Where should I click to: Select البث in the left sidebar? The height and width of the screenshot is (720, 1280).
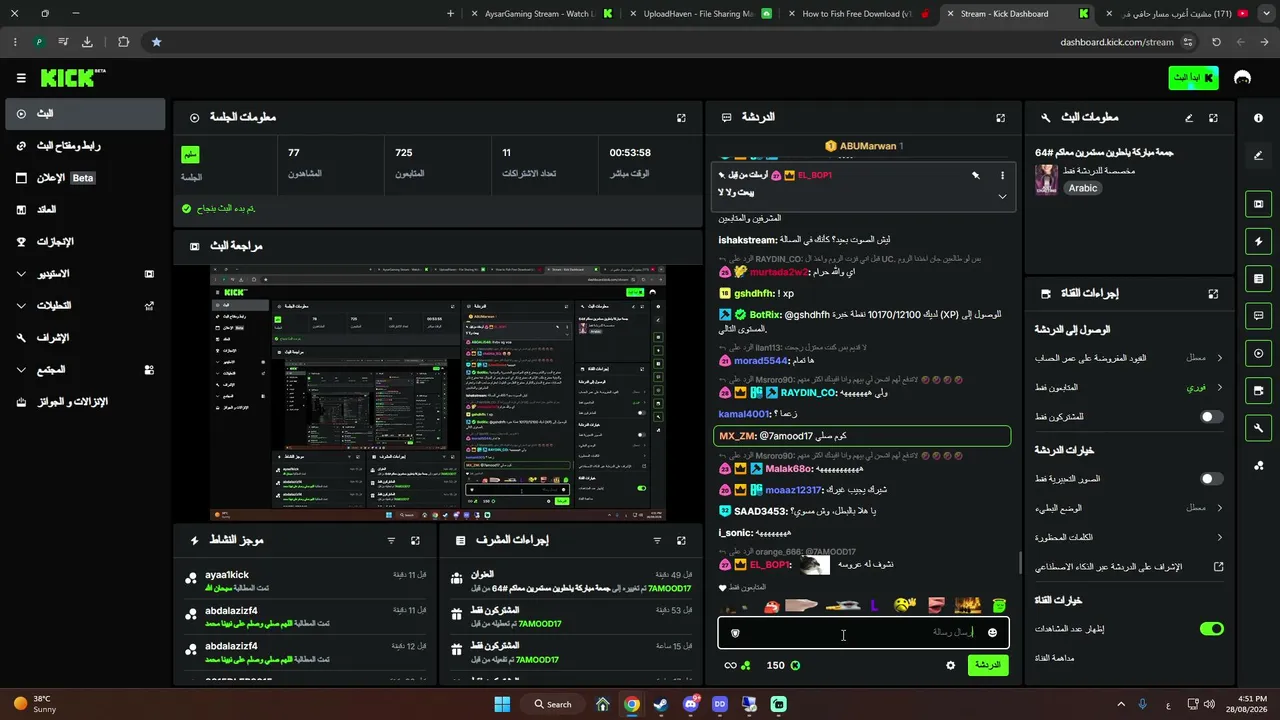pyautogui.click(x=85, y=114)
